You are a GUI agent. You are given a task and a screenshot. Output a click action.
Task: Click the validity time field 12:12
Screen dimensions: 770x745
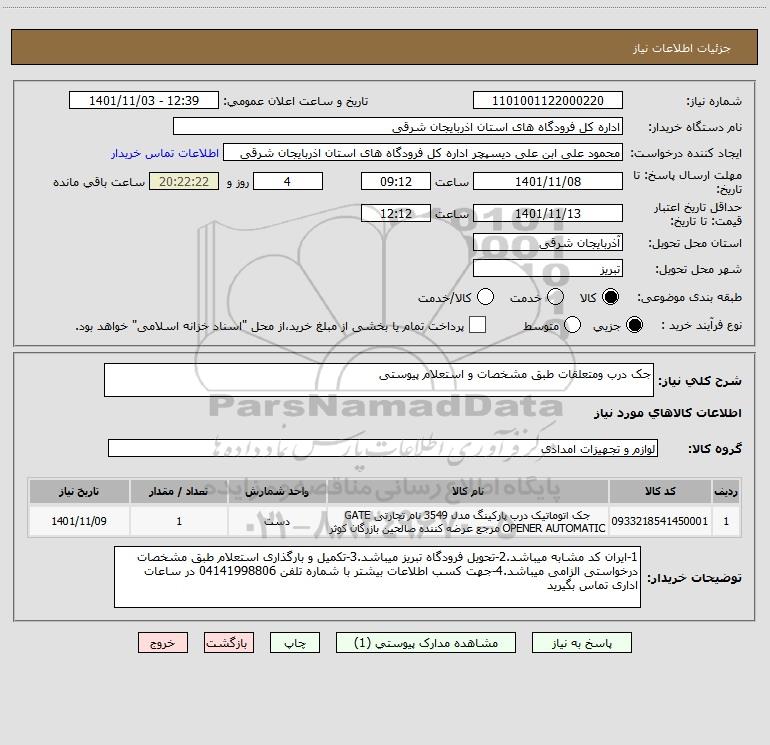[x=396, y=213]
